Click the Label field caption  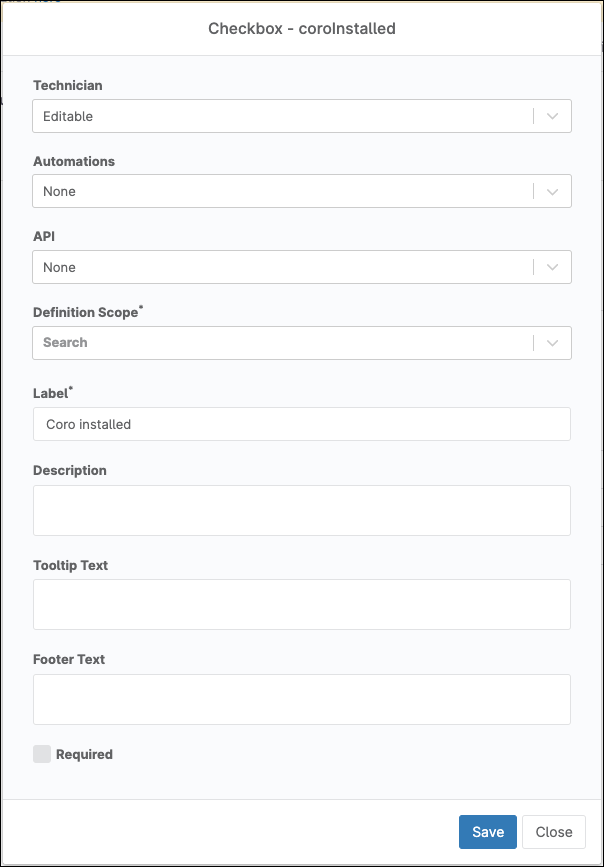(52, 395)
